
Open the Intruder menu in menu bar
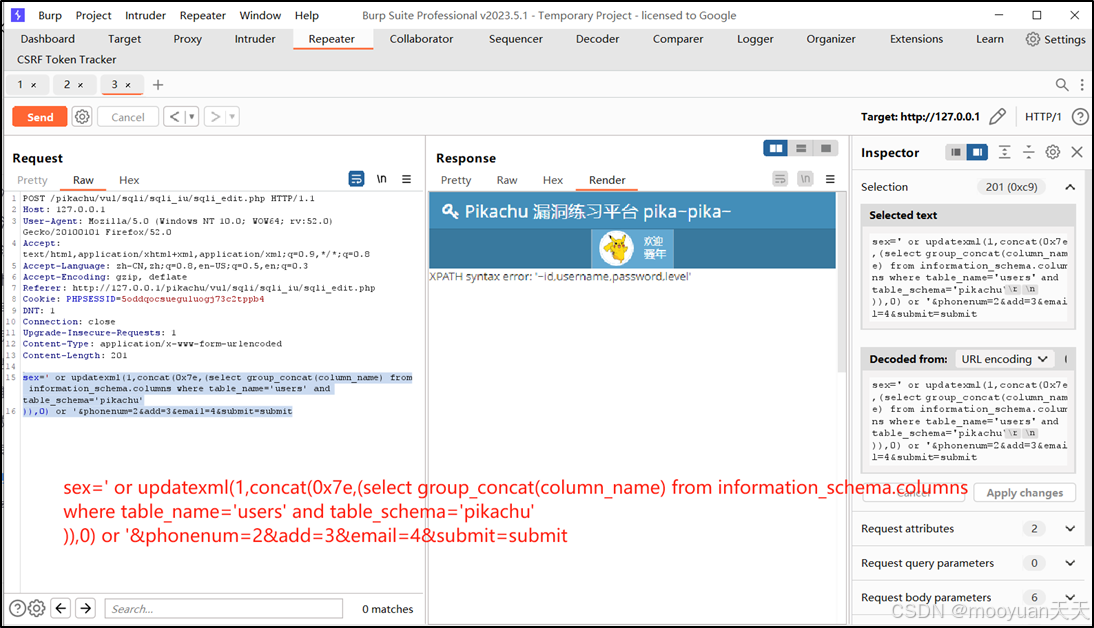(x=145, y=15)
